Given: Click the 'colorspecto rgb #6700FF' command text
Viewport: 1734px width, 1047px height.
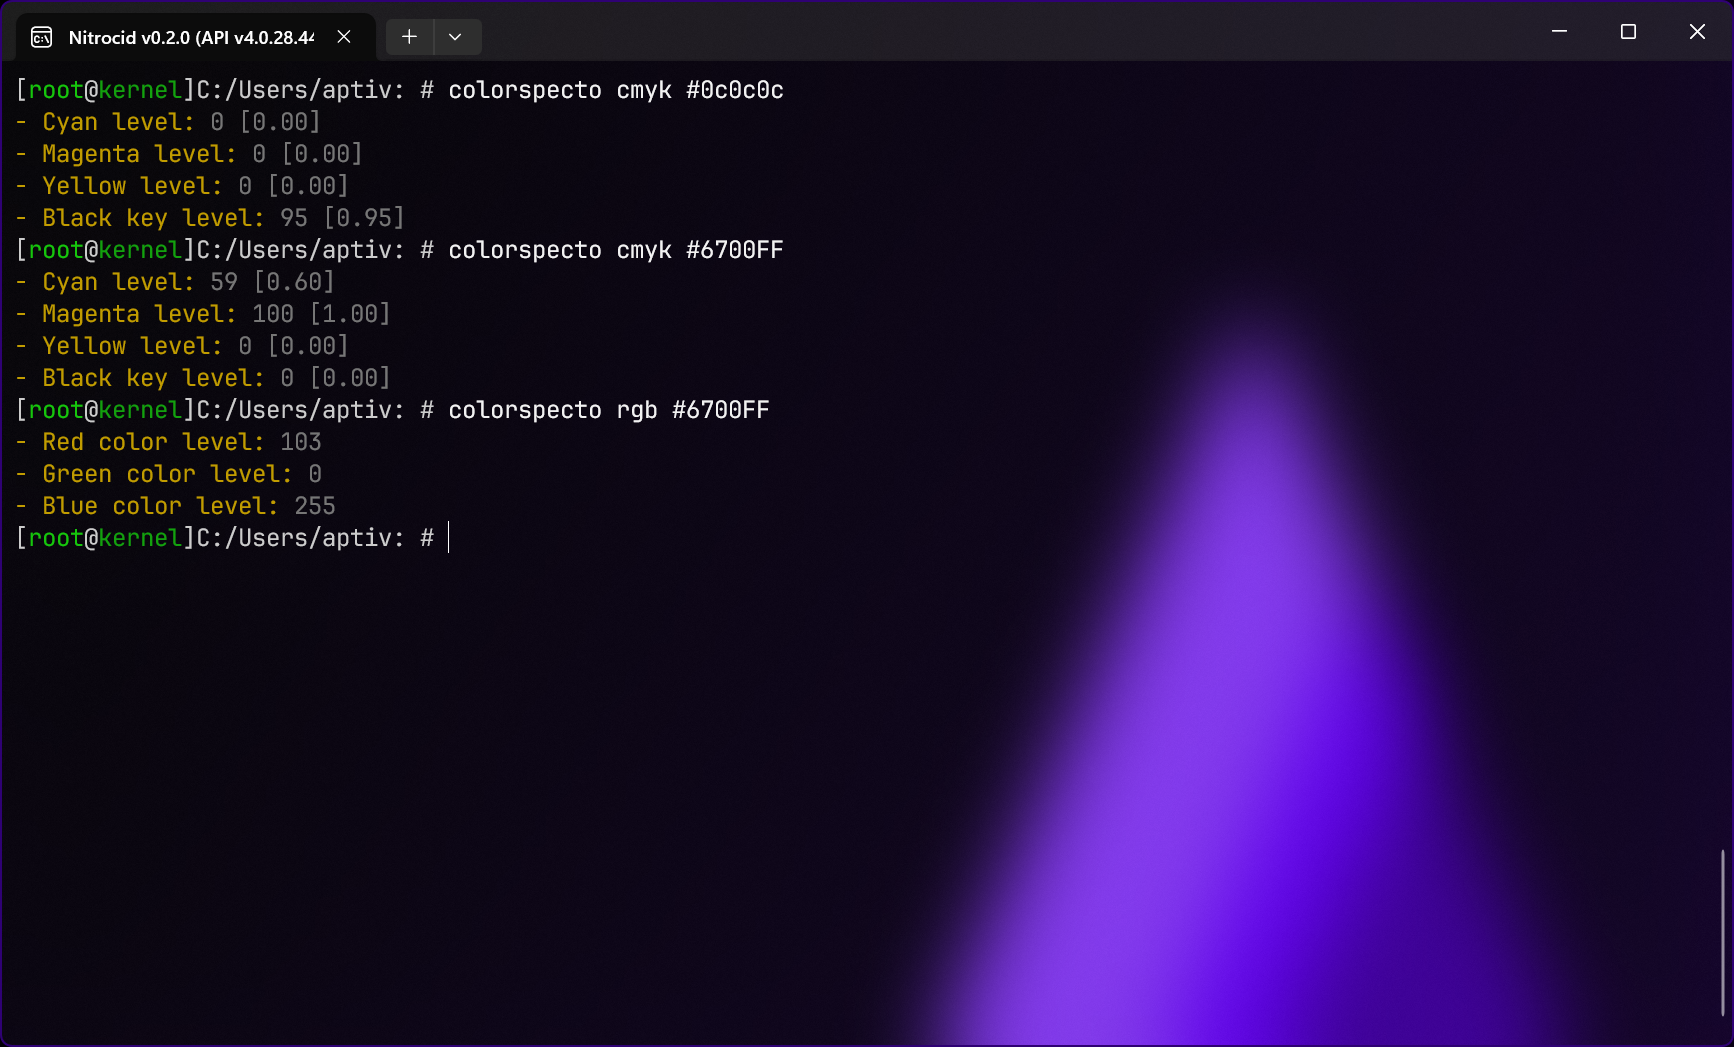Looking at the screenshot, I should pos(609,410).
